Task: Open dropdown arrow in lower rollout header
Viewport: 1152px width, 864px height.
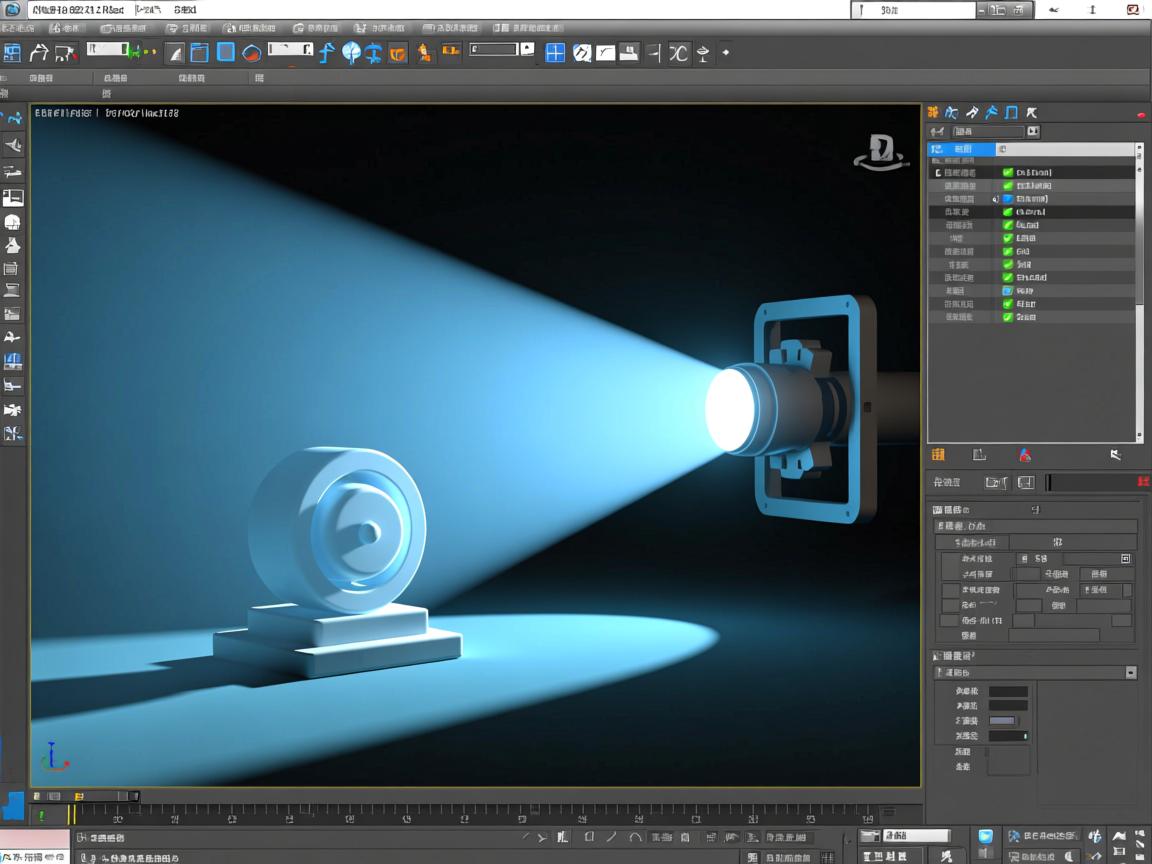Action: [x=1130, y=673]
